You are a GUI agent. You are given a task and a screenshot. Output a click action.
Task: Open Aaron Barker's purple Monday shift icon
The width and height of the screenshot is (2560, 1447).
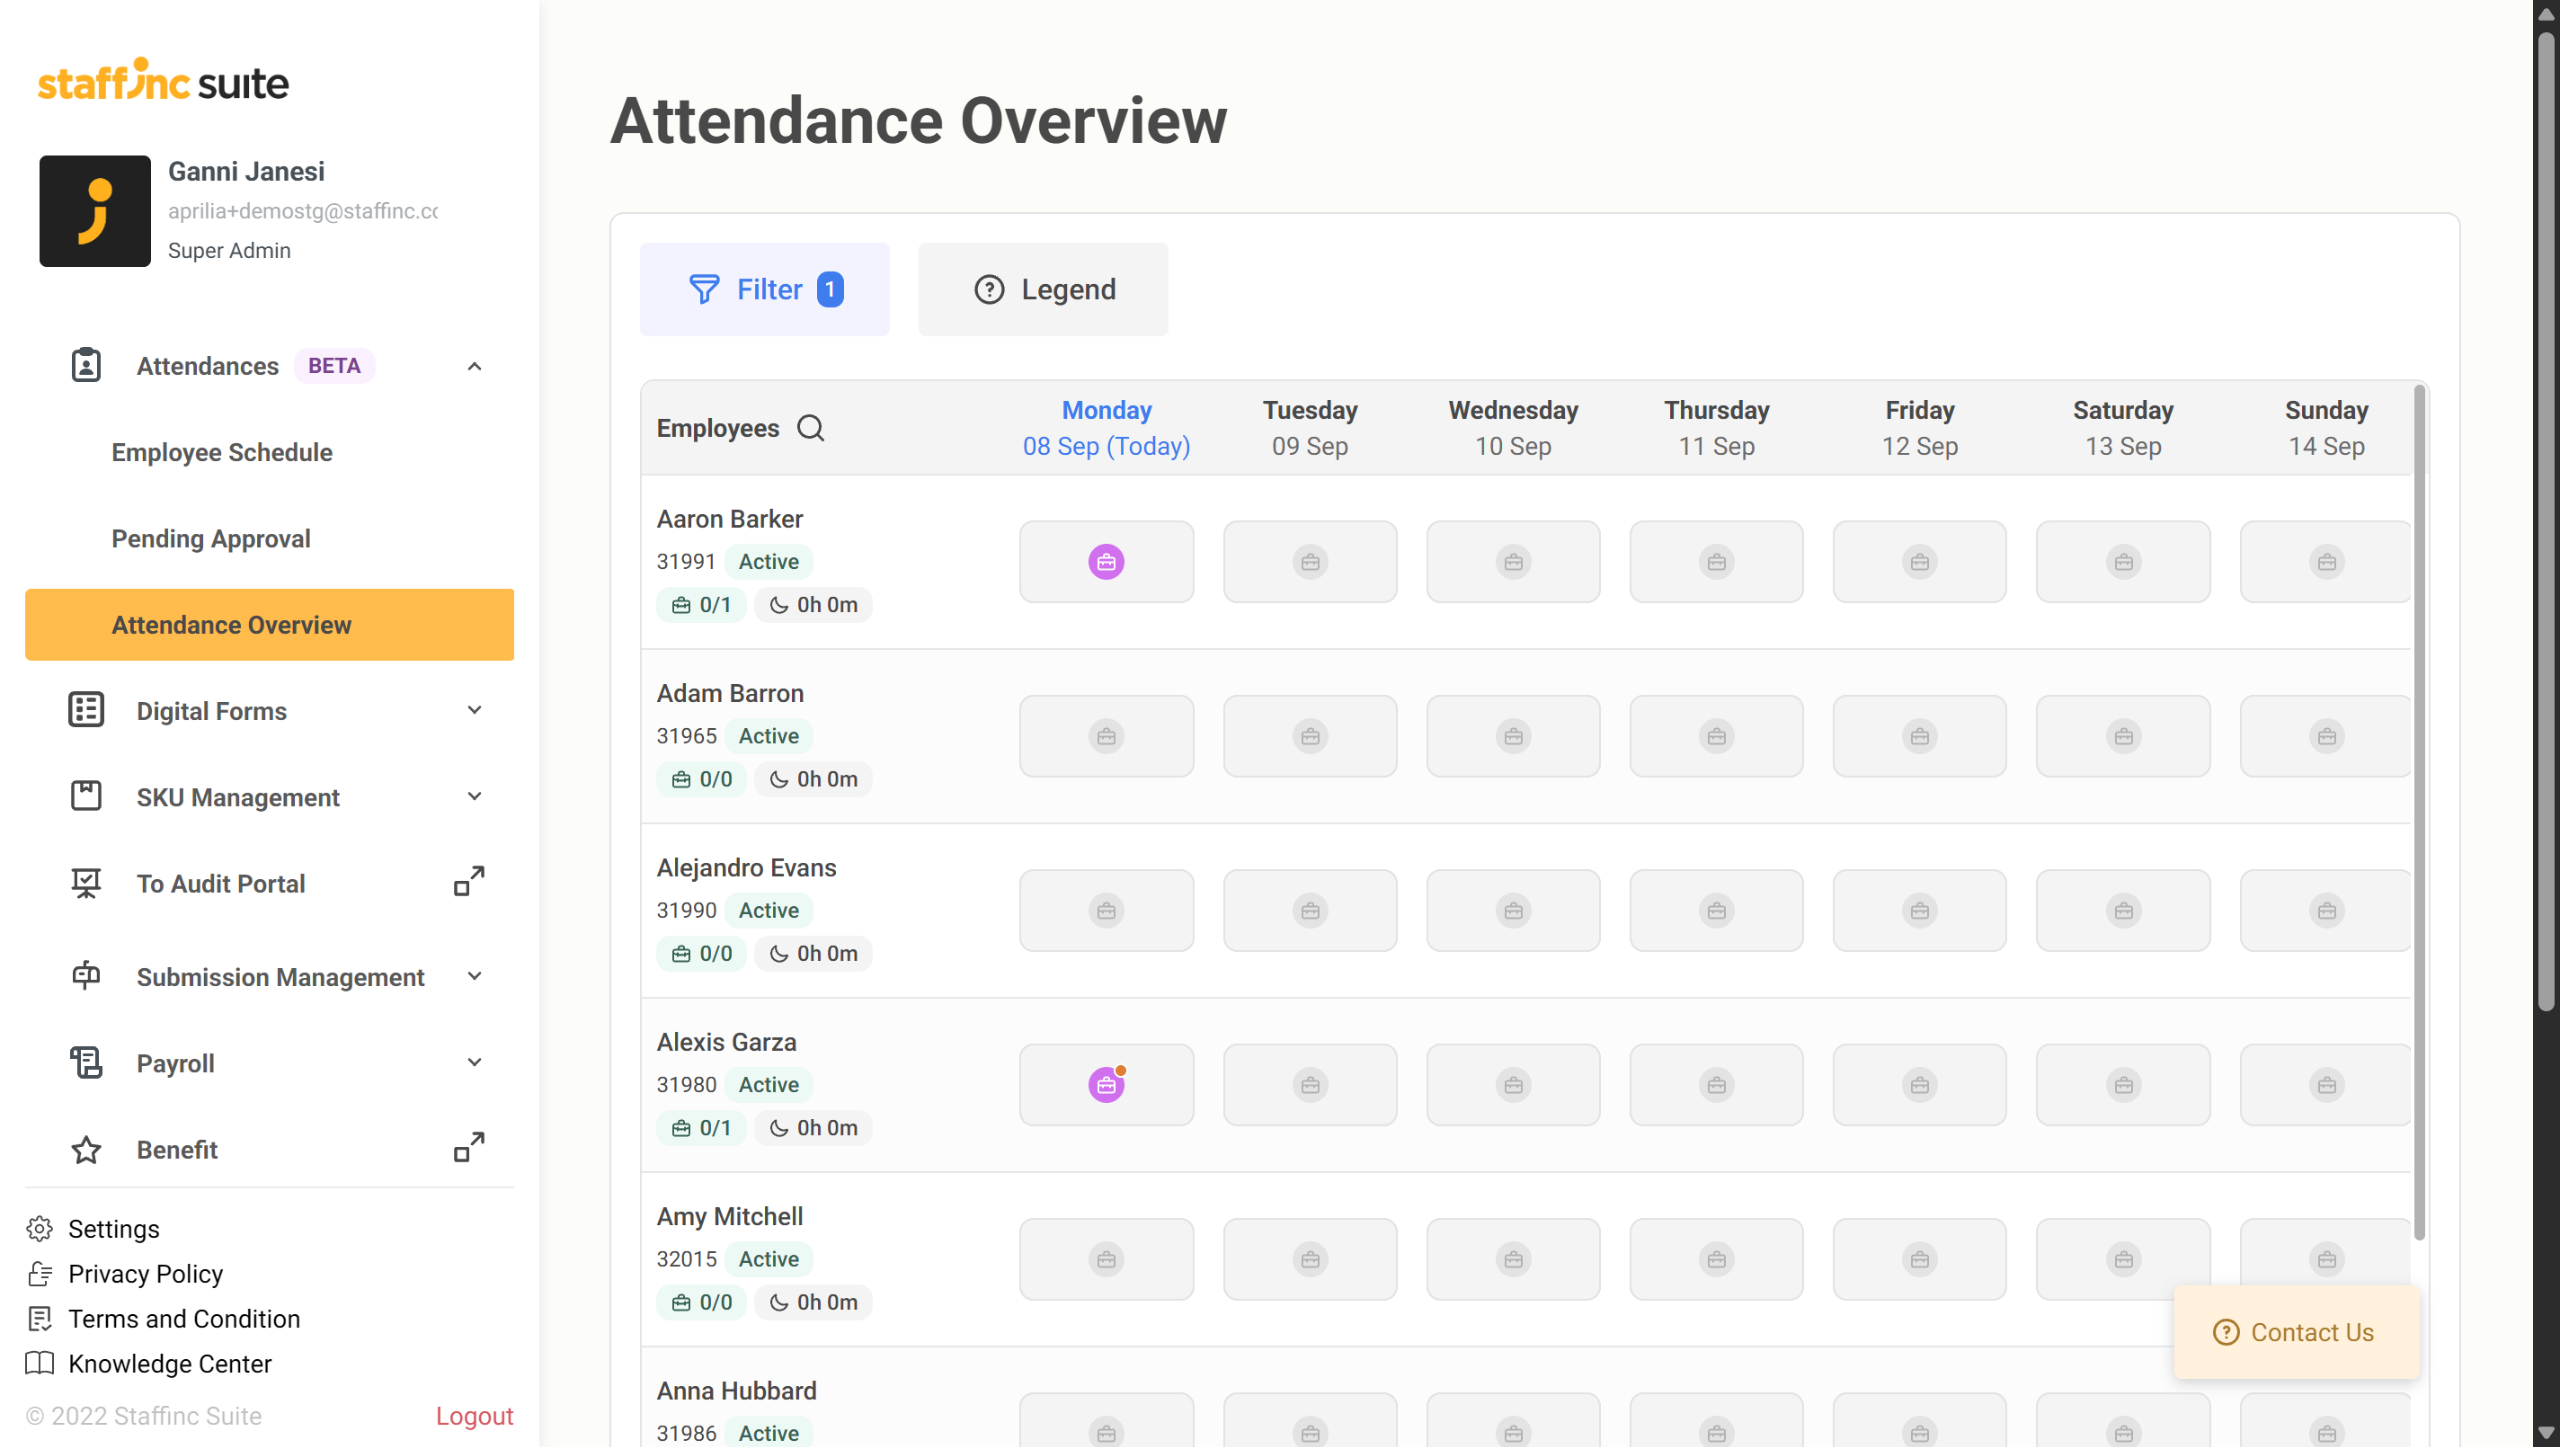(x=1106, y=562)
